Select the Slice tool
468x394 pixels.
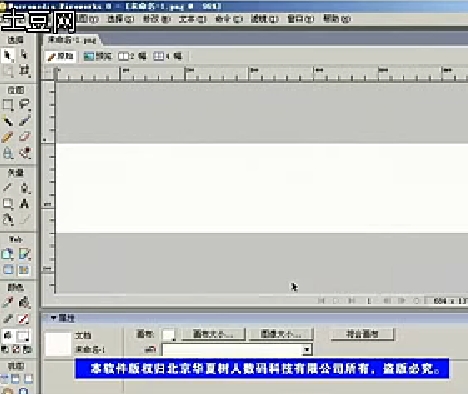coord(24,254)
